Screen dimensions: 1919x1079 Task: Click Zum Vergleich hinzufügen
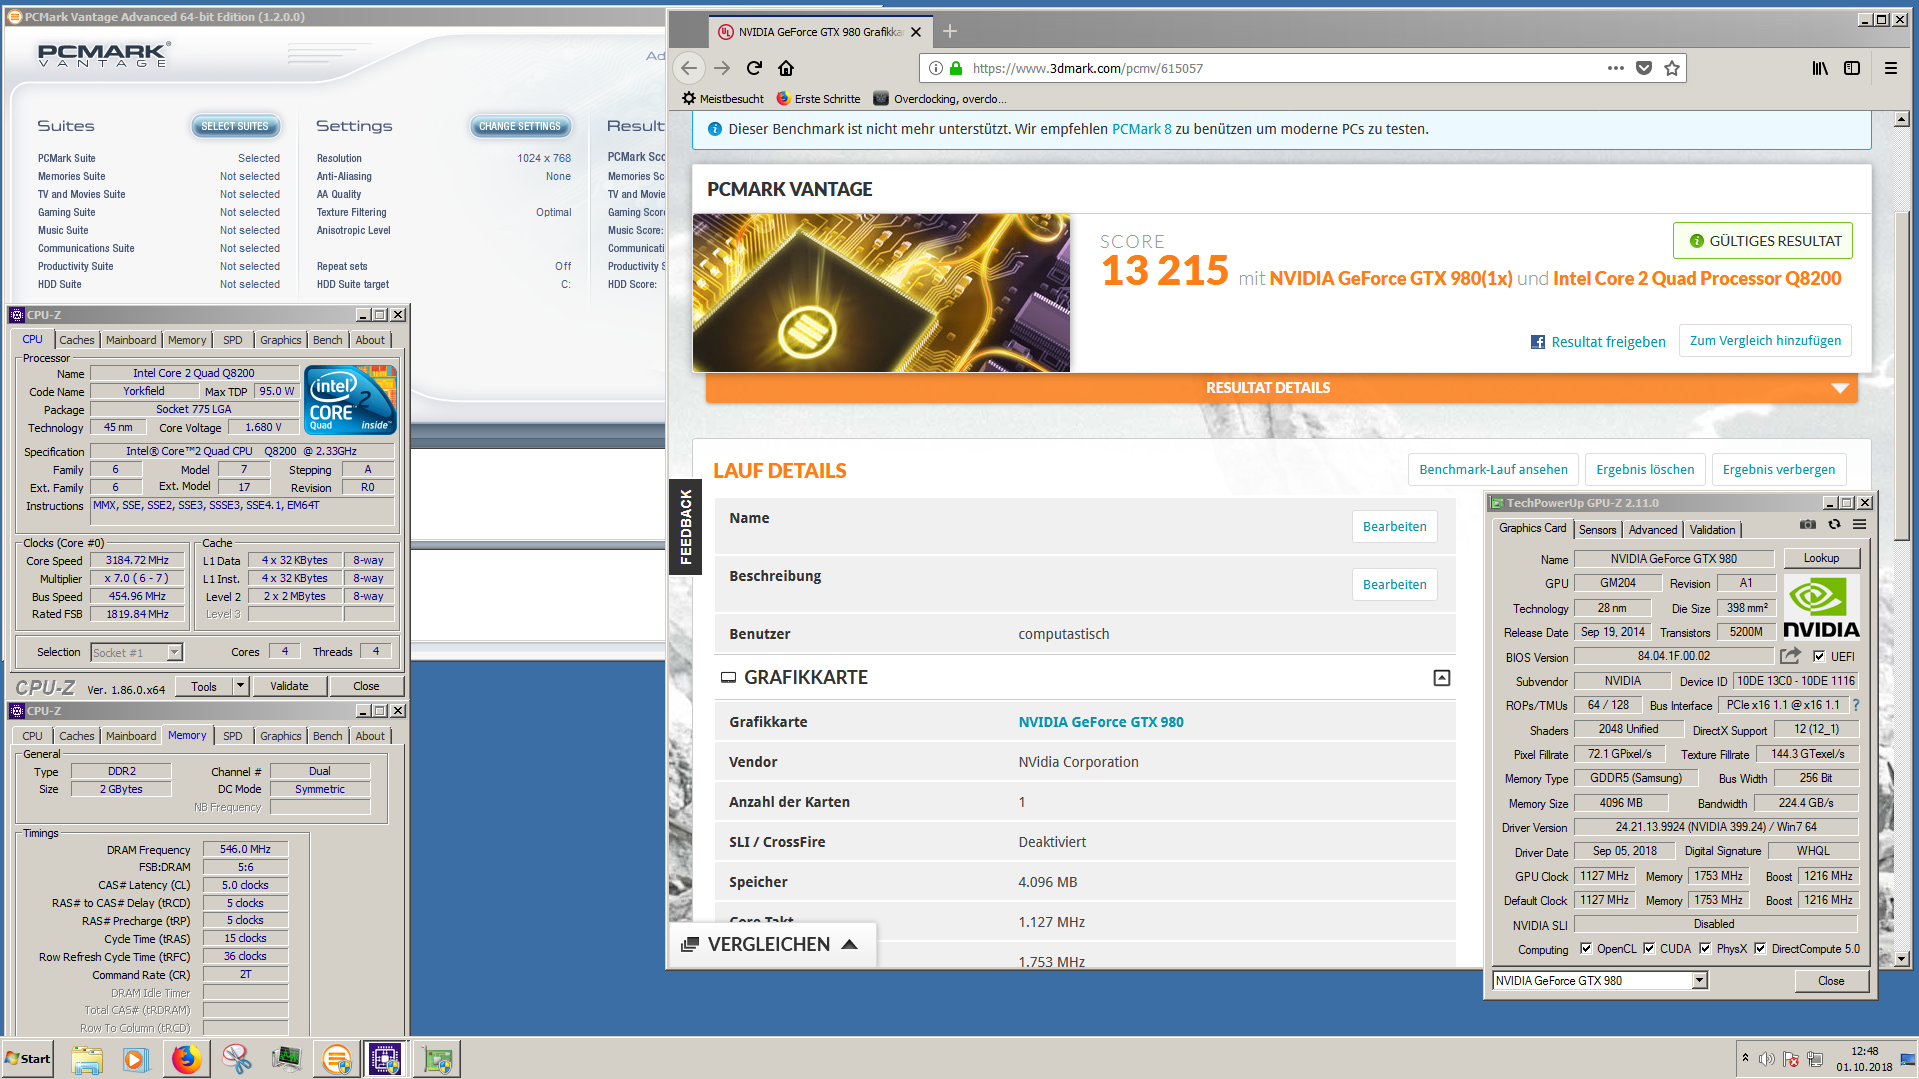(x=1765, y=341)
